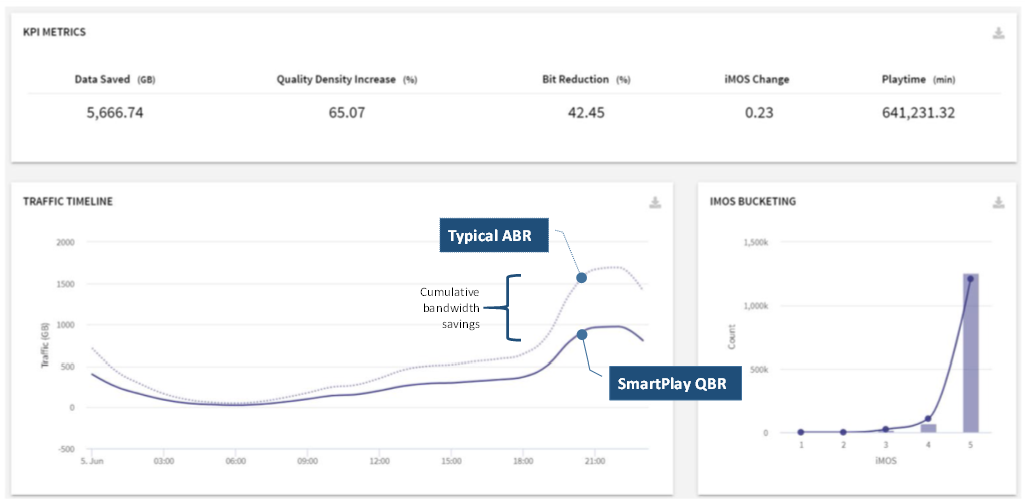Click the Bit Reduction value 42.45

(x=586, y=113)
